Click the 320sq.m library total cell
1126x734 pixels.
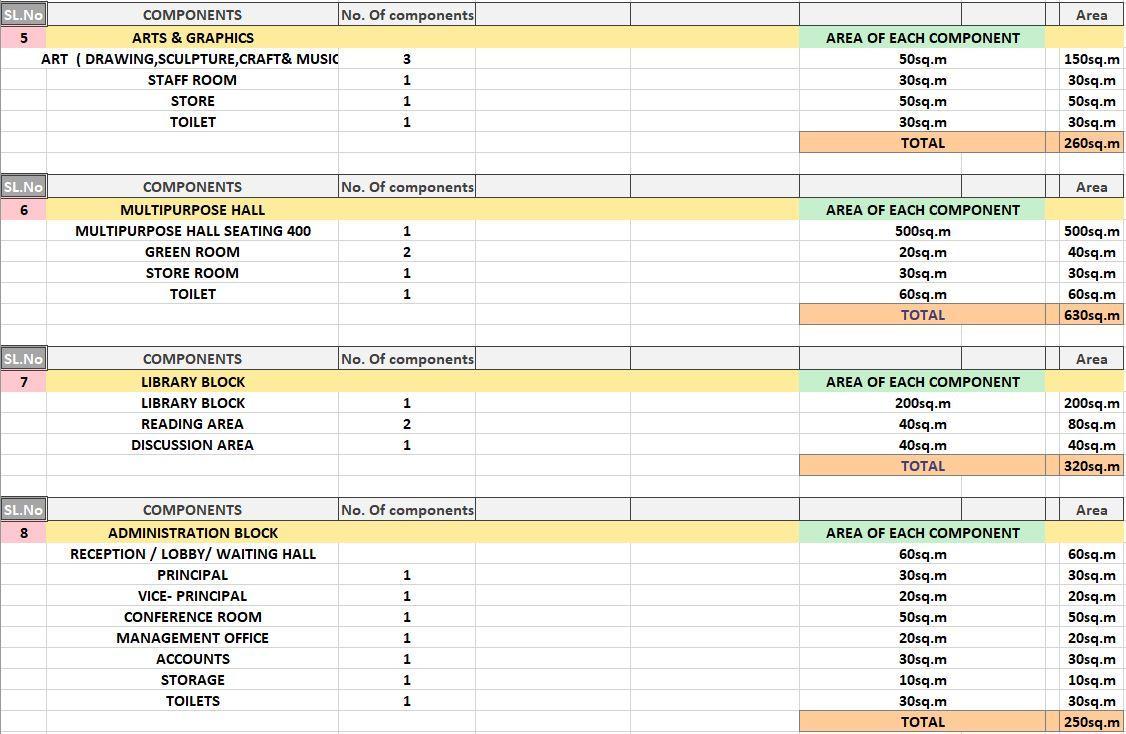(1091, 466)
